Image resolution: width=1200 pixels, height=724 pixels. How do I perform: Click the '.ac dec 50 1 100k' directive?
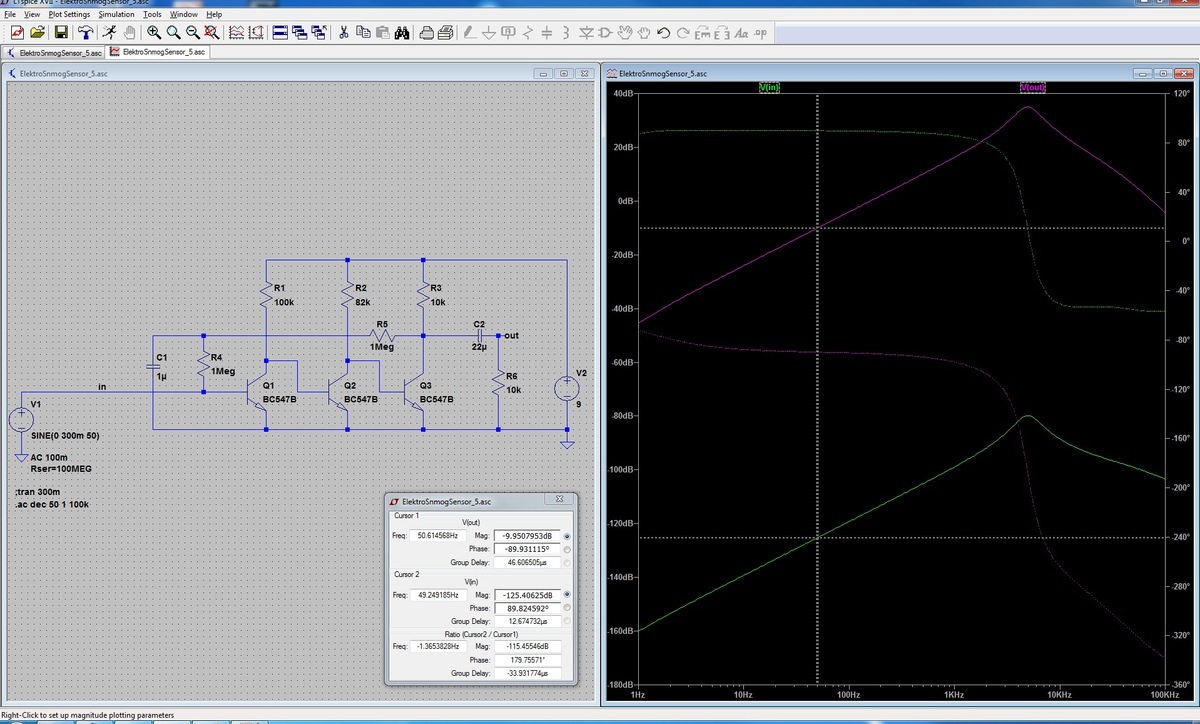point(52,505)
